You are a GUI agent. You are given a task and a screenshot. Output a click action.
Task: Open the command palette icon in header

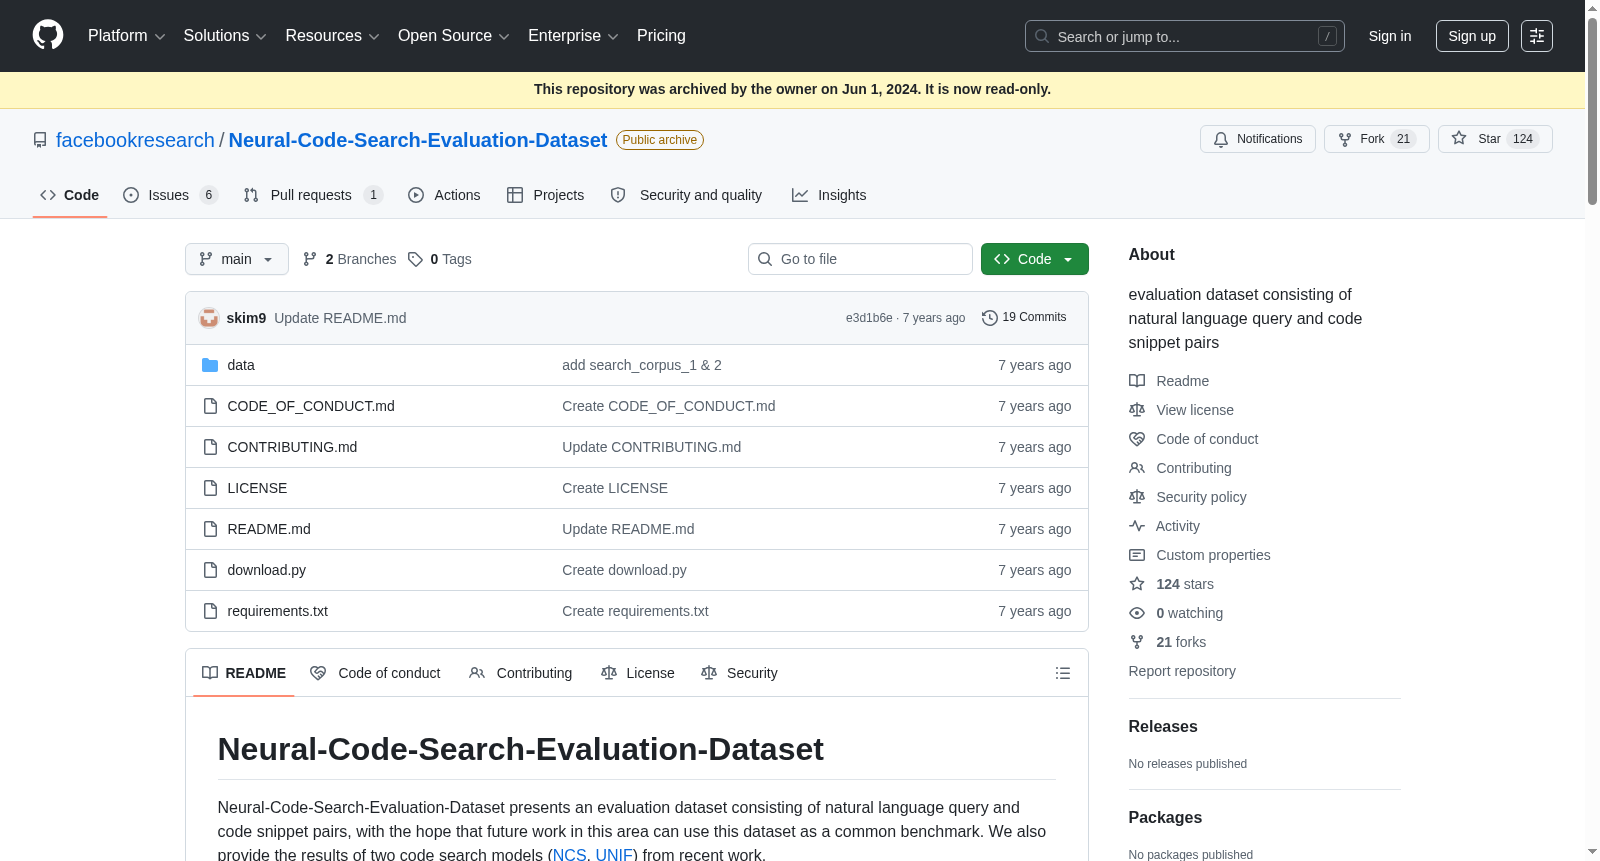[x=1536, y=36]
